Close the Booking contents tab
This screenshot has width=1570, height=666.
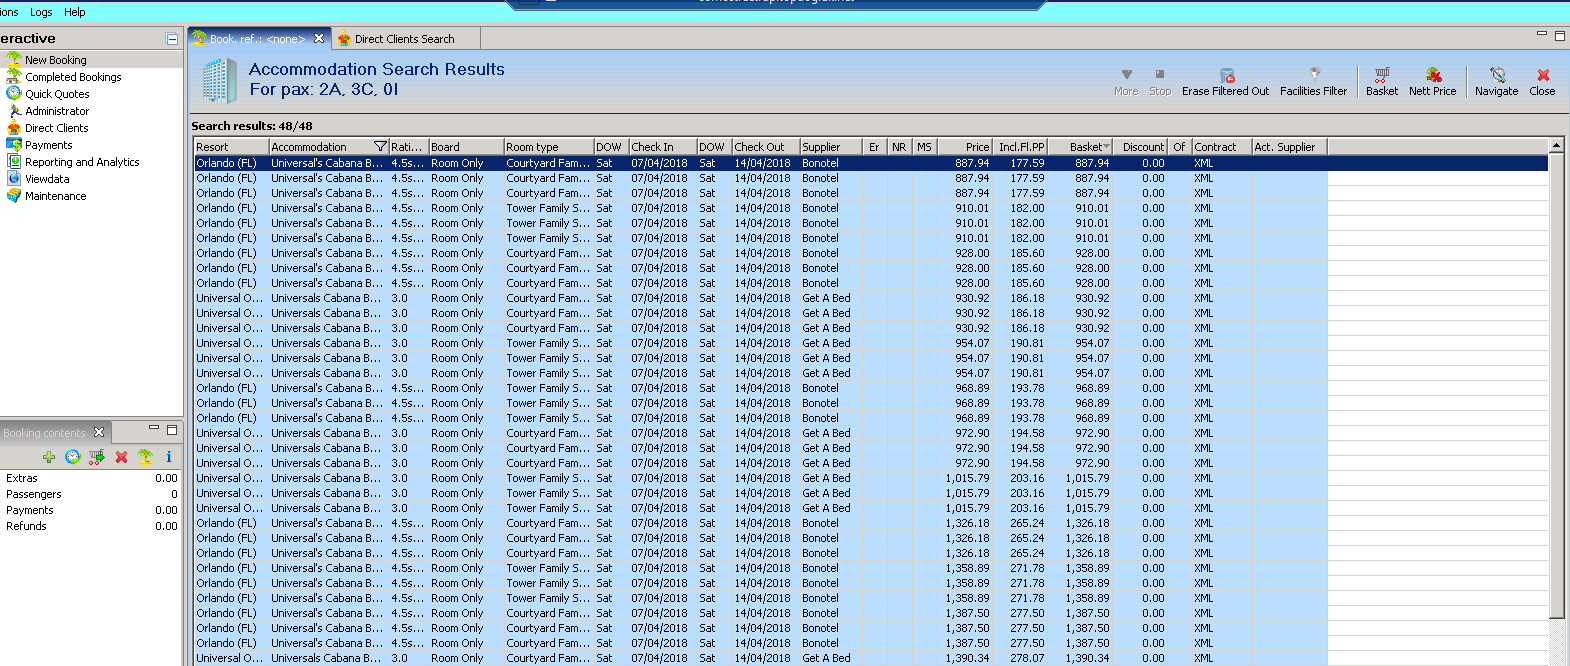pos(98,432)
